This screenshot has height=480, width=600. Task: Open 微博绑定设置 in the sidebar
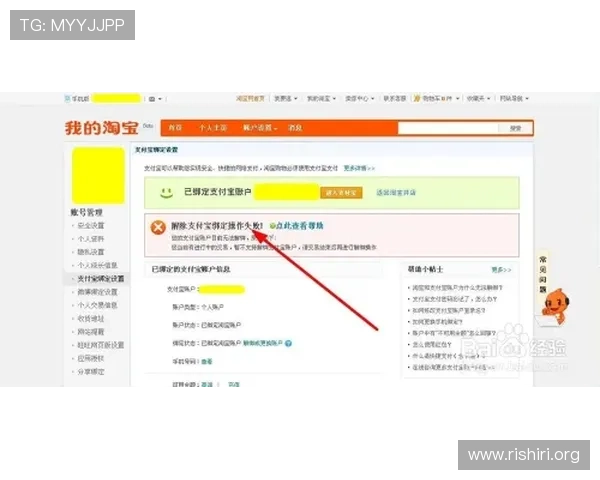(97, 292)
